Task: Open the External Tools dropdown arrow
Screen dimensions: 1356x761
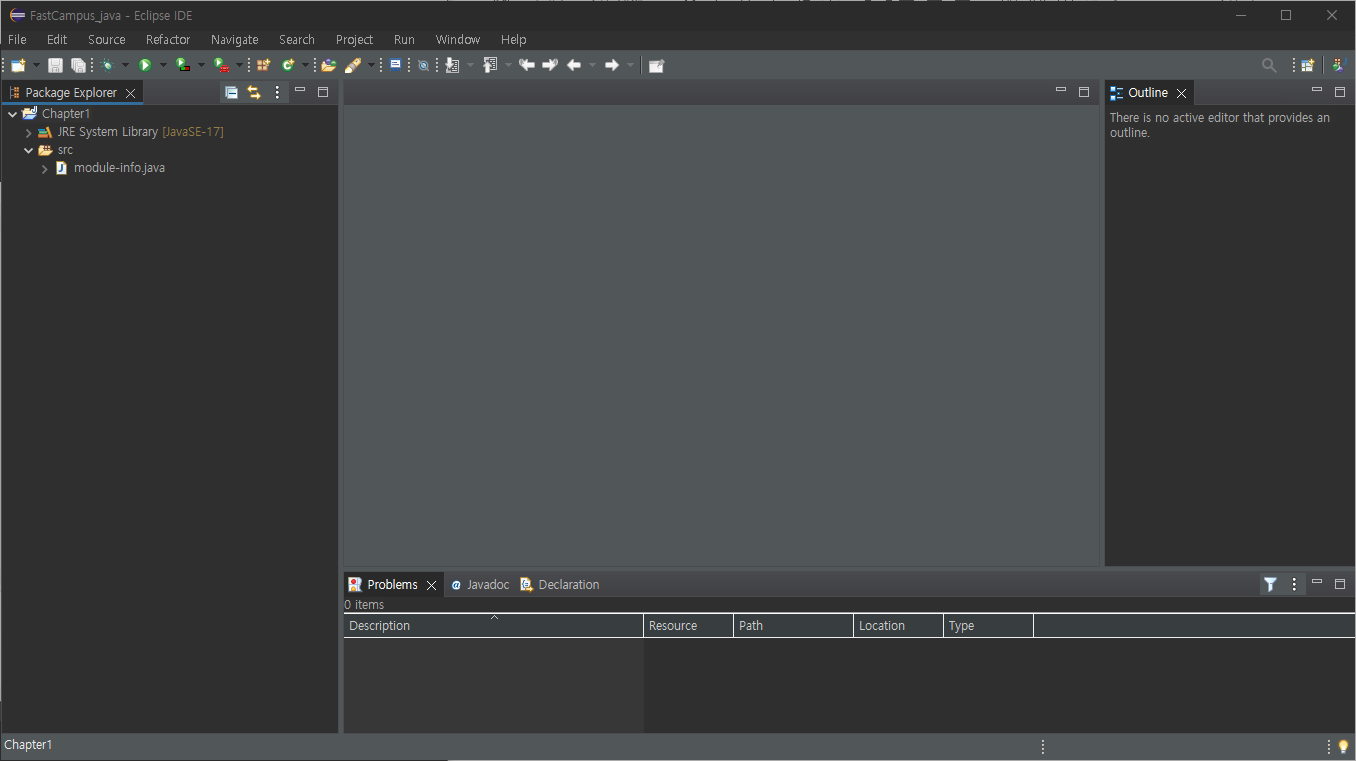Action: pyautogui.click(x=240, y=65)
